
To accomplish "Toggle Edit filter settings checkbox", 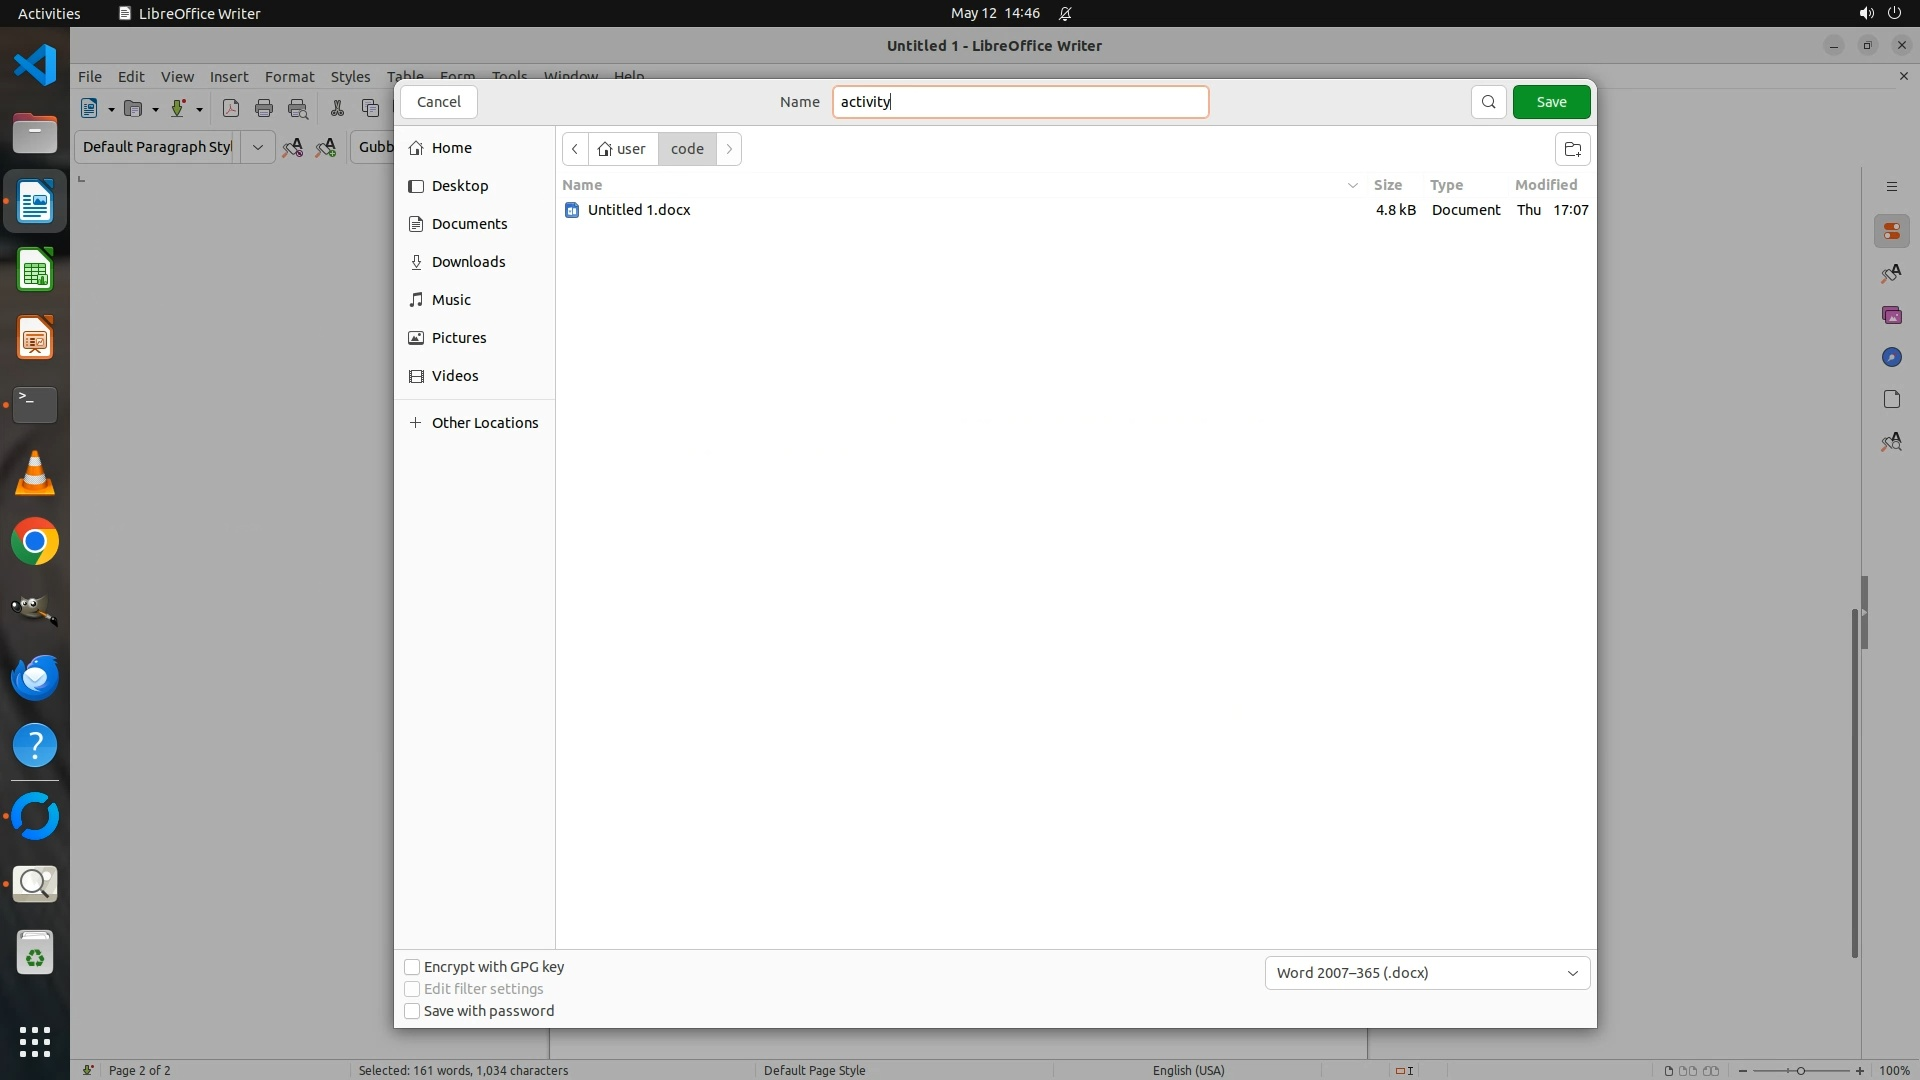I will point(412,989).
